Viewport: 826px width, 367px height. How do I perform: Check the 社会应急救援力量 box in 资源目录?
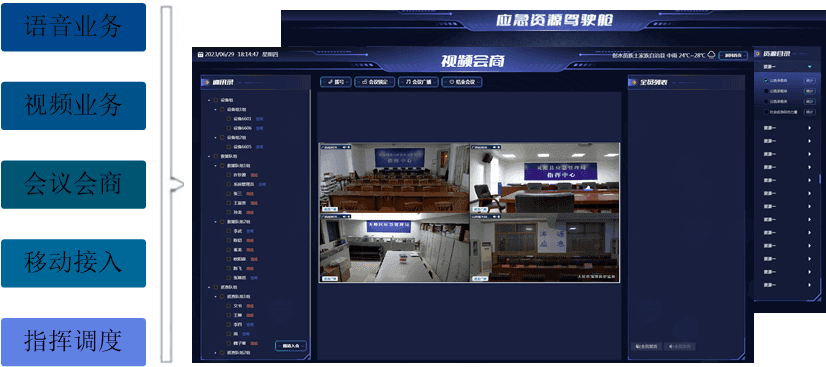point(766,112)
